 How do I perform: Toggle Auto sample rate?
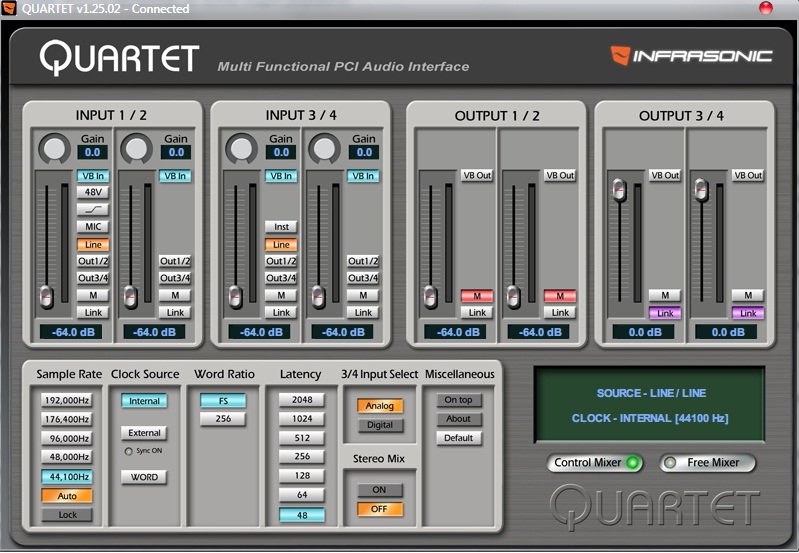pos(67,496)
